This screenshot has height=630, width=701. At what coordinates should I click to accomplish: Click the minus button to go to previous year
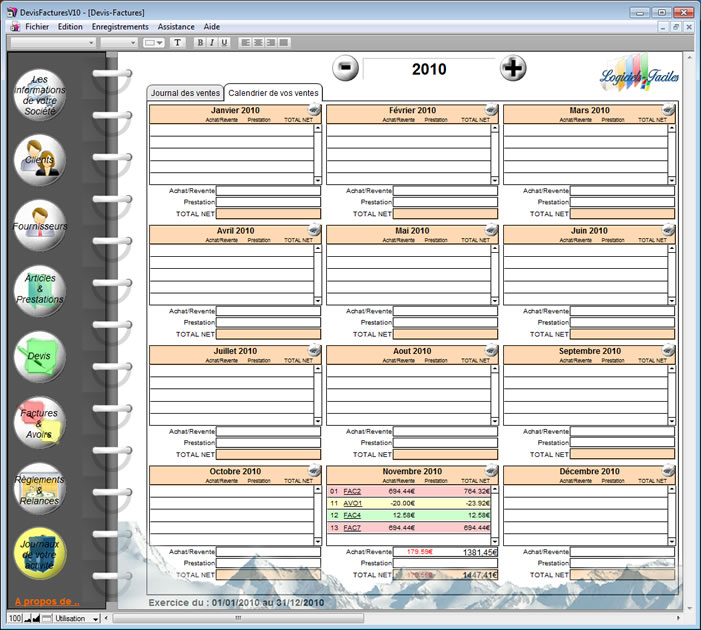pyautogui.click(x=346, y=68)
